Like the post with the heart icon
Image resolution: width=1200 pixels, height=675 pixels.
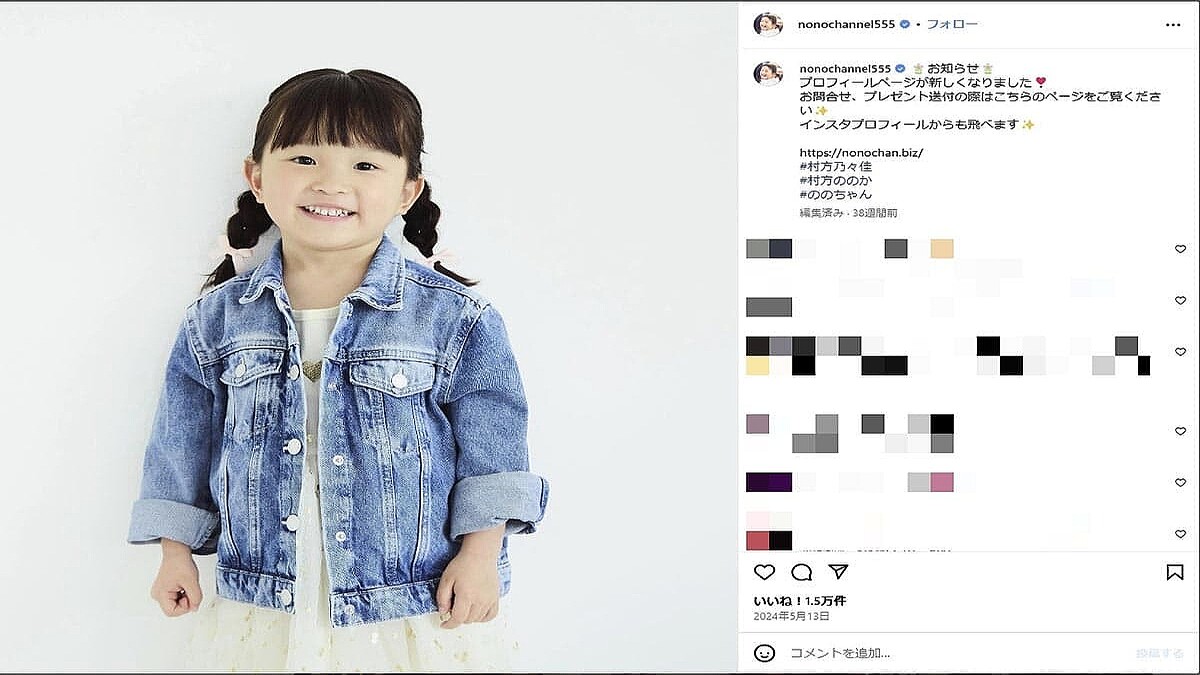[x=764, y=572]
